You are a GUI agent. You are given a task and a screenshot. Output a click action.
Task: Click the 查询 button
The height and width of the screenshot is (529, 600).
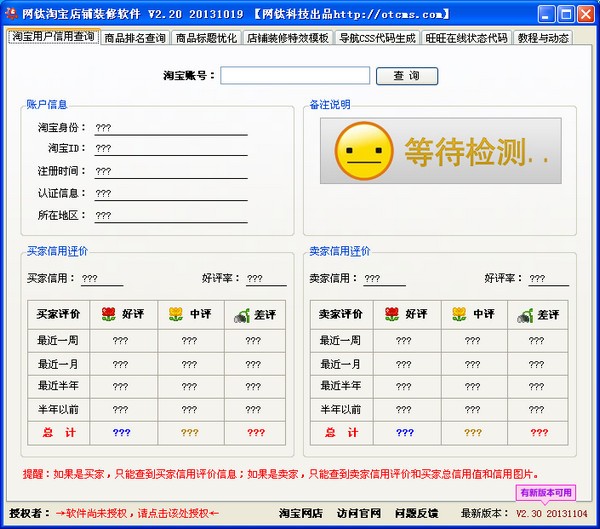[x=407, y=76]
